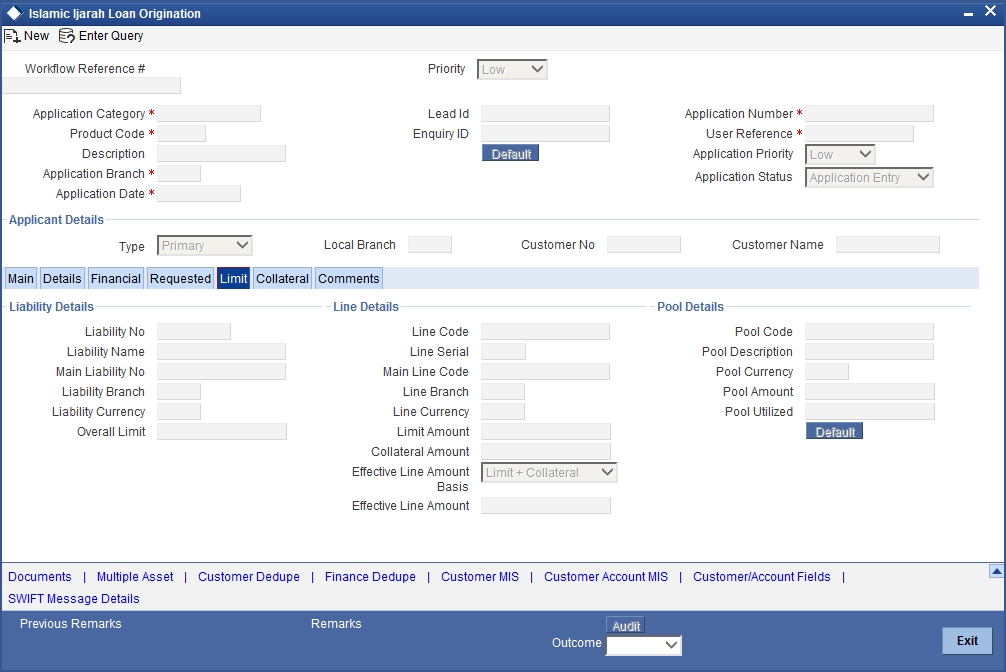
Task: Click the Audit button
Action: point(626,625)
